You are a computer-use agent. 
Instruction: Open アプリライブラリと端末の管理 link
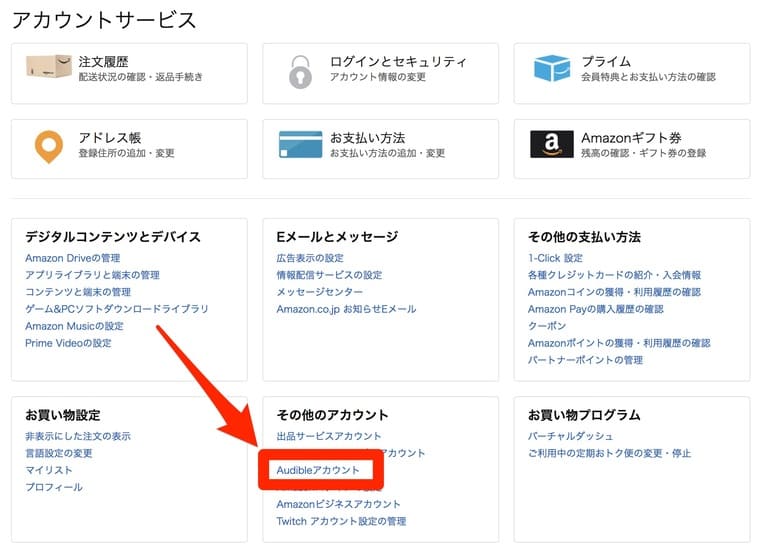(x=93, y=275)
